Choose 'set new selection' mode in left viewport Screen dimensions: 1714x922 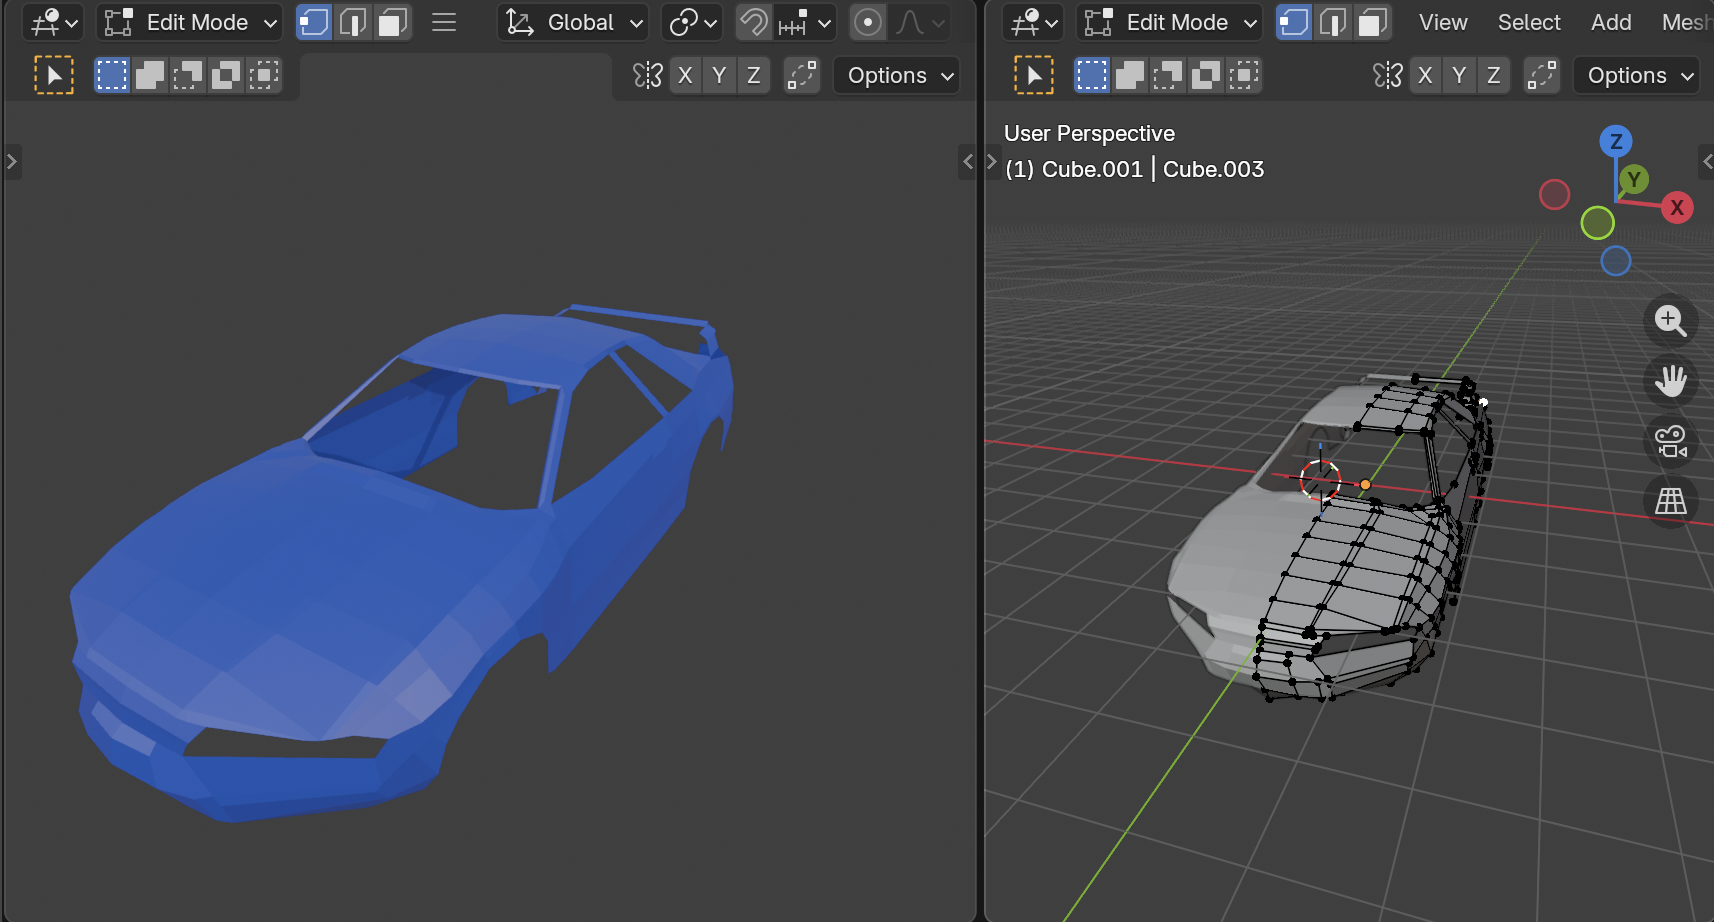(x=112, y=75)
